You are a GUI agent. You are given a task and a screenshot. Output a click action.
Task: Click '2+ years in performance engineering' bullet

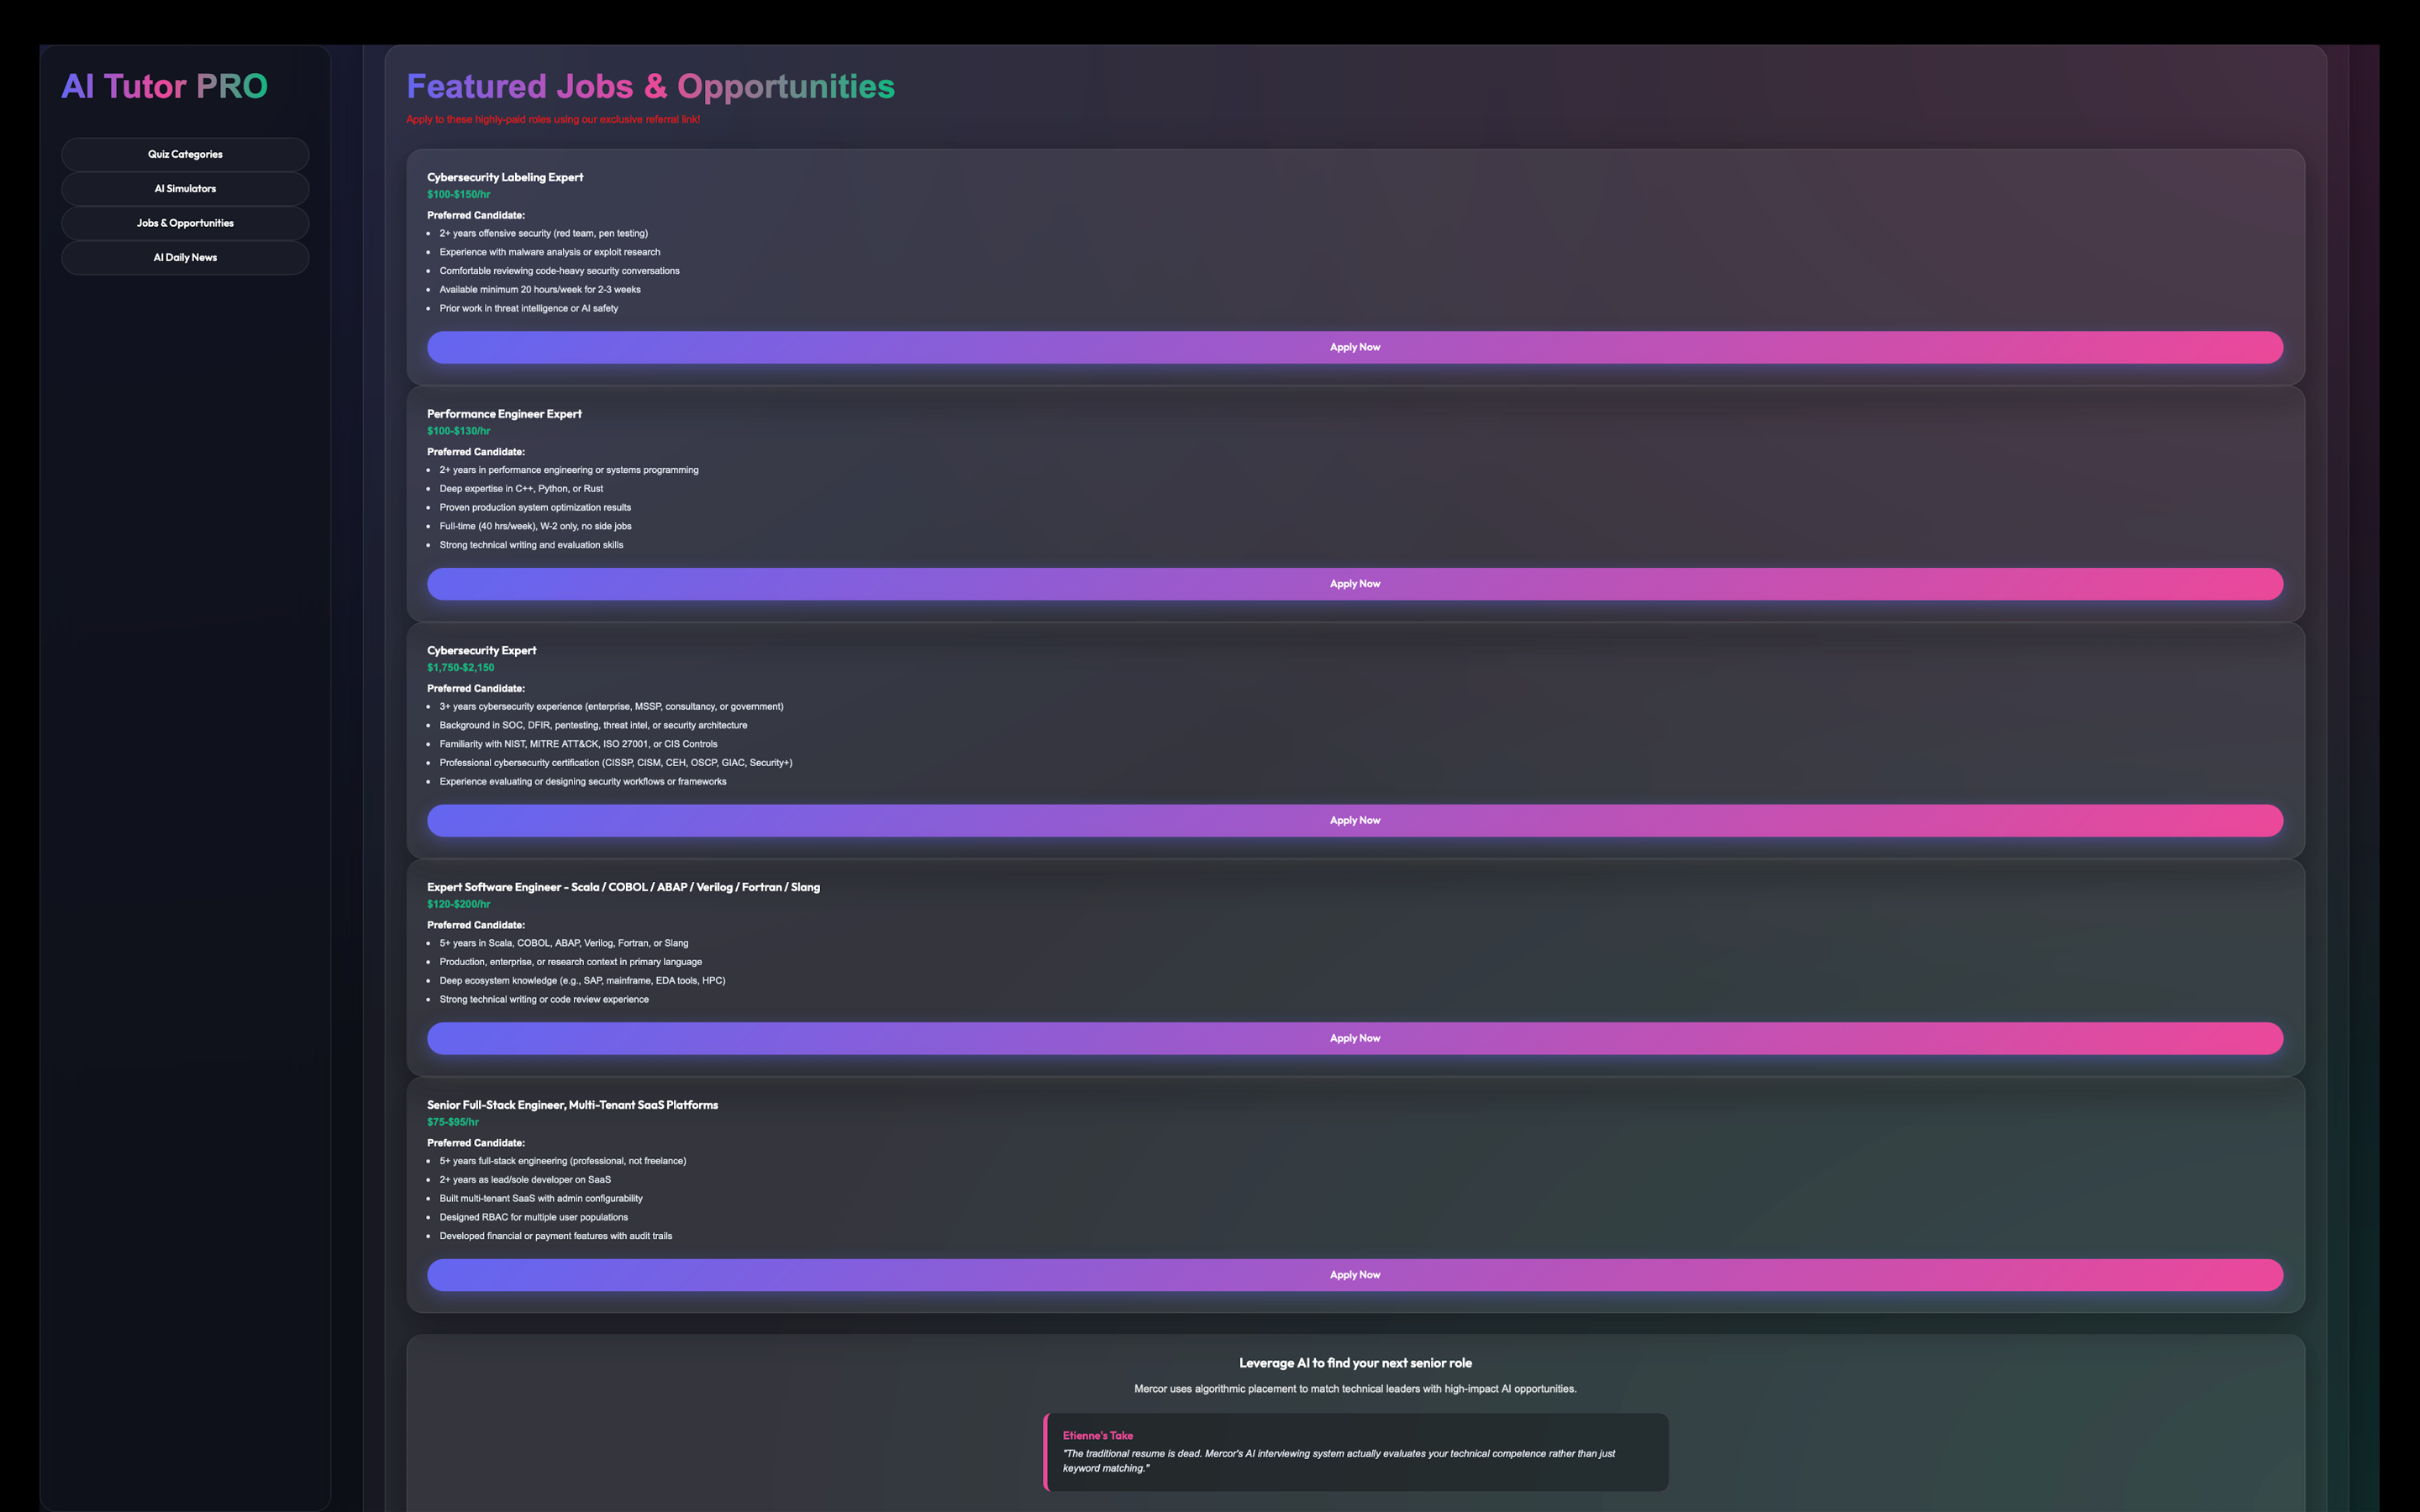(x=569, y=470)
